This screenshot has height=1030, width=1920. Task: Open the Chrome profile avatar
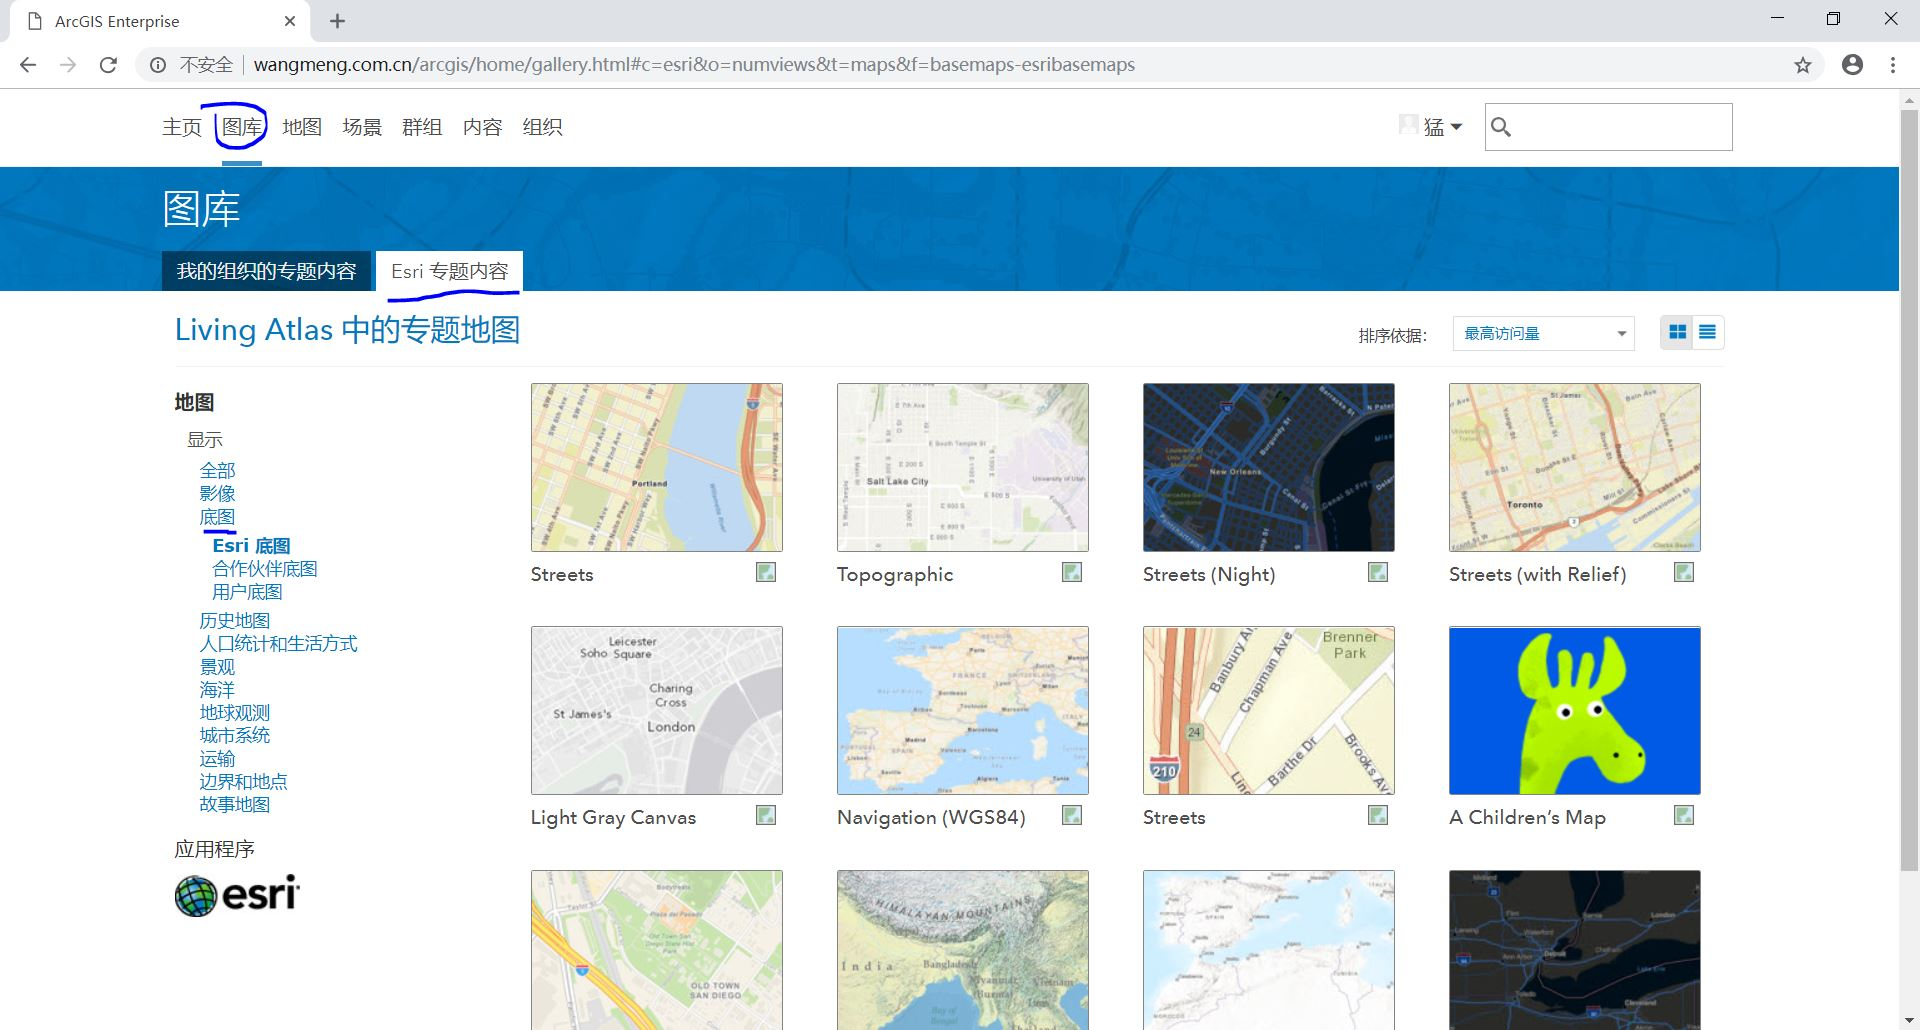click(x=1852, y=65)
